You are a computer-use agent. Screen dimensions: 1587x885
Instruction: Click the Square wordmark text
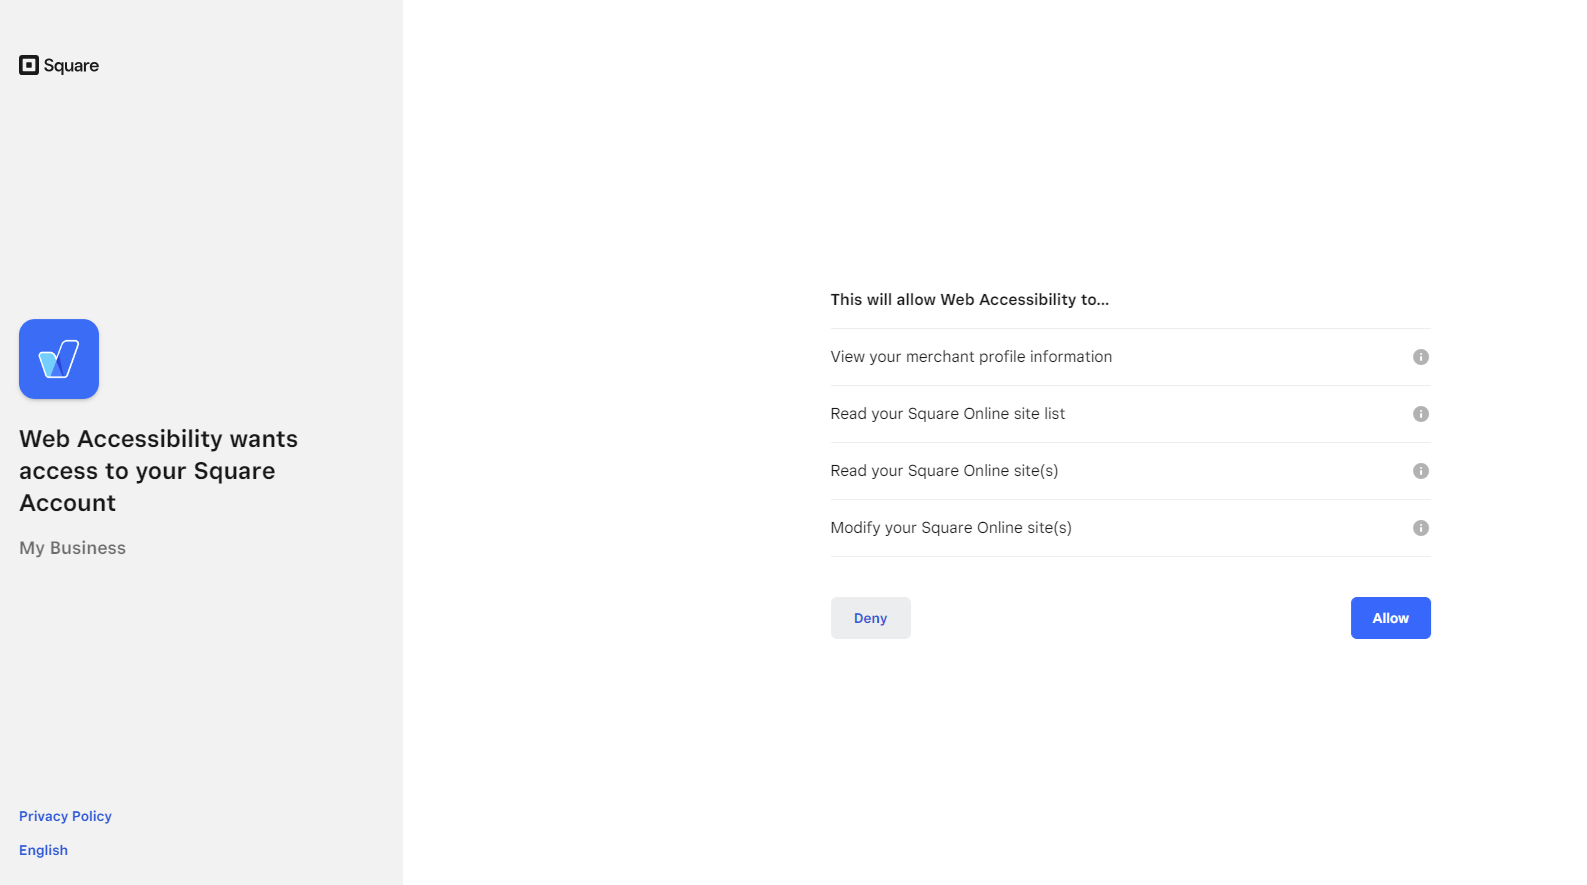(71, 65)
